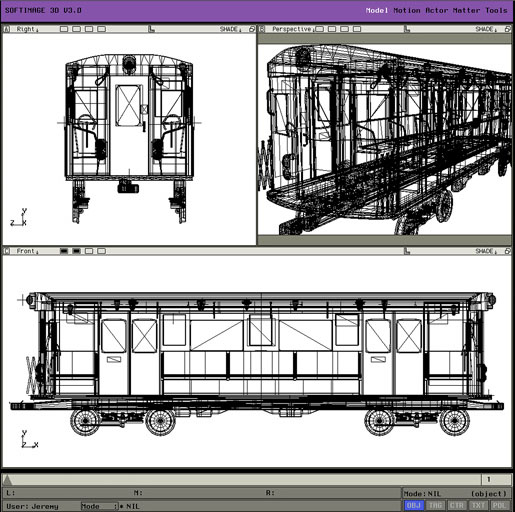Open the Perspective view type dropdown
515x512 pixels.
coord(293,29)
